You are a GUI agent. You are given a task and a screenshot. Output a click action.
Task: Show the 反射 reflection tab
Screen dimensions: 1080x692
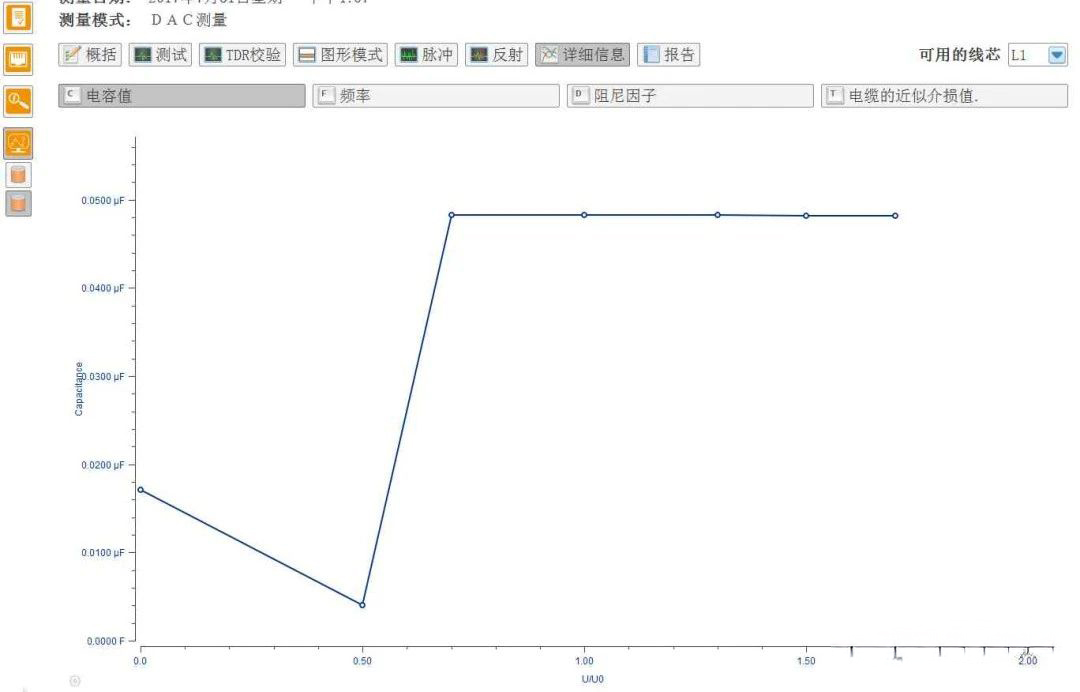[496, 55]
